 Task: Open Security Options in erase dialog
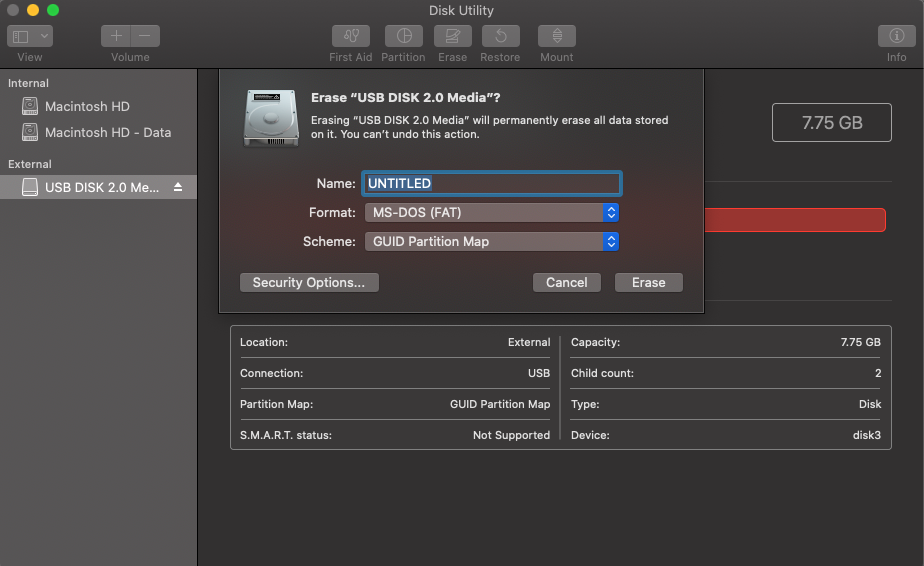pos(309,282)
